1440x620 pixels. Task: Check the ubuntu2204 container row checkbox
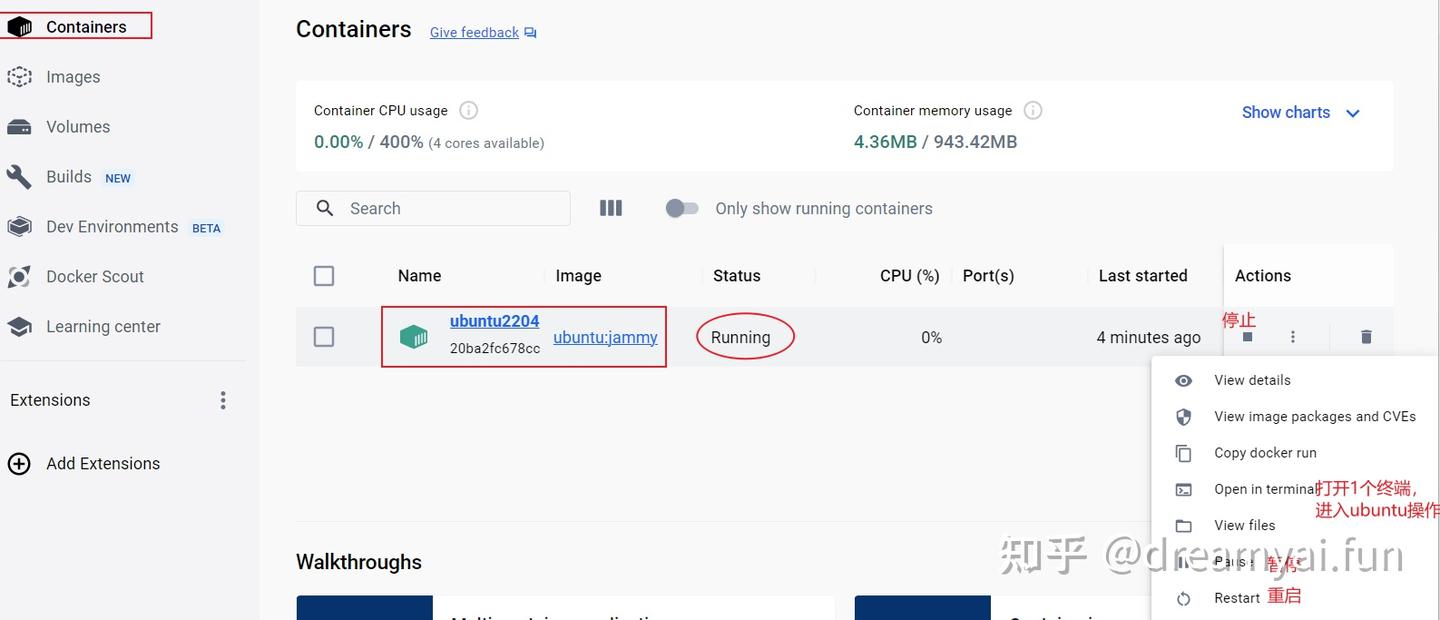pos(324,337)
